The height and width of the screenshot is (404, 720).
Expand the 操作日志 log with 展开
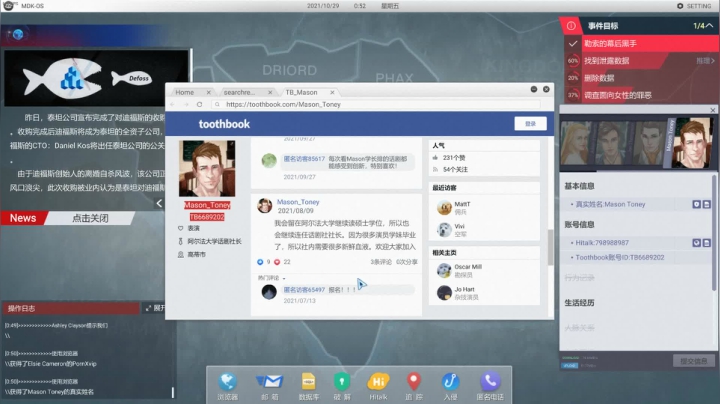tap(155, 308)
